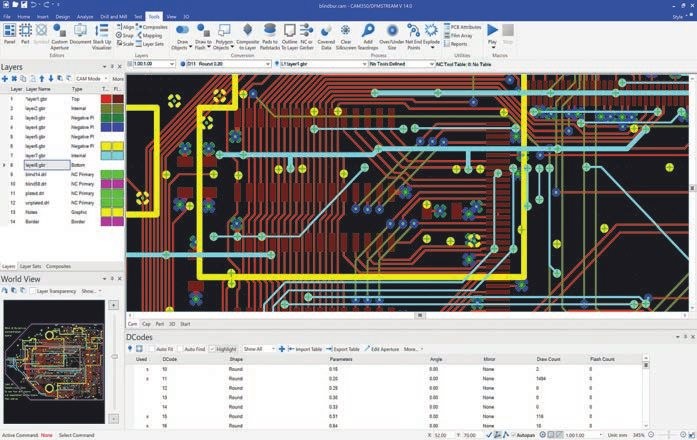
Task: Switch to the Analyze ribbon tab
Action: coord(84,16)
